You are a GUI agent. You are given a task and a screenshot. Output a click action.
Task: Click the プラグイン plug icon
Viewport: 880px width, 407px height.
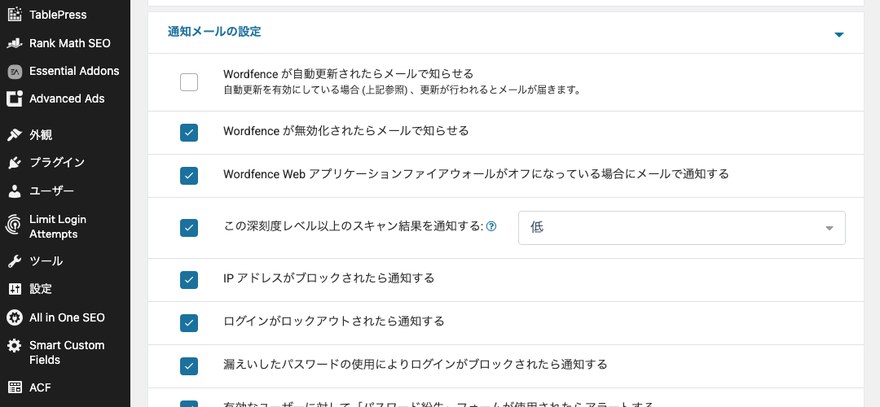tap(15, 163)
